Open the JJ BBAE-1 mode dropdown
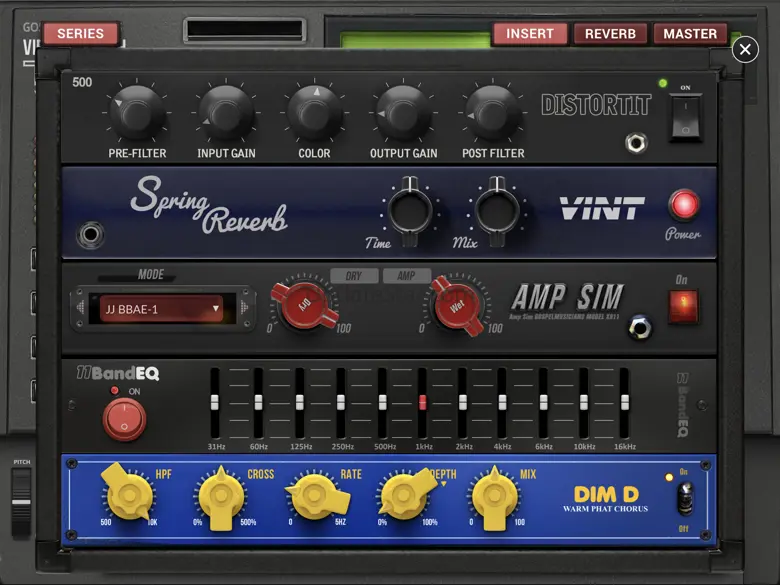 (161, 309)
